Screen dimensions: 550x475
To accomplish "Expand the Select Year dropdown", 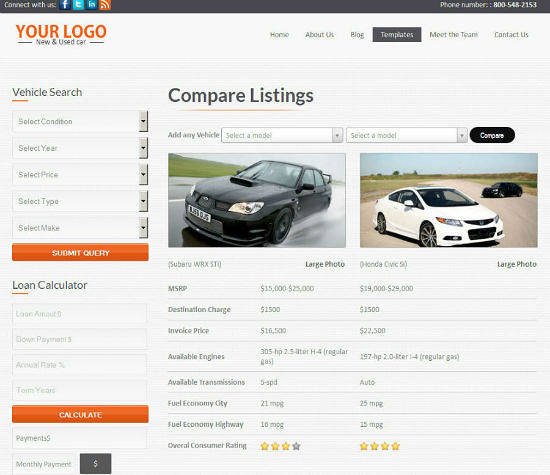I will [x=80, y=148].
